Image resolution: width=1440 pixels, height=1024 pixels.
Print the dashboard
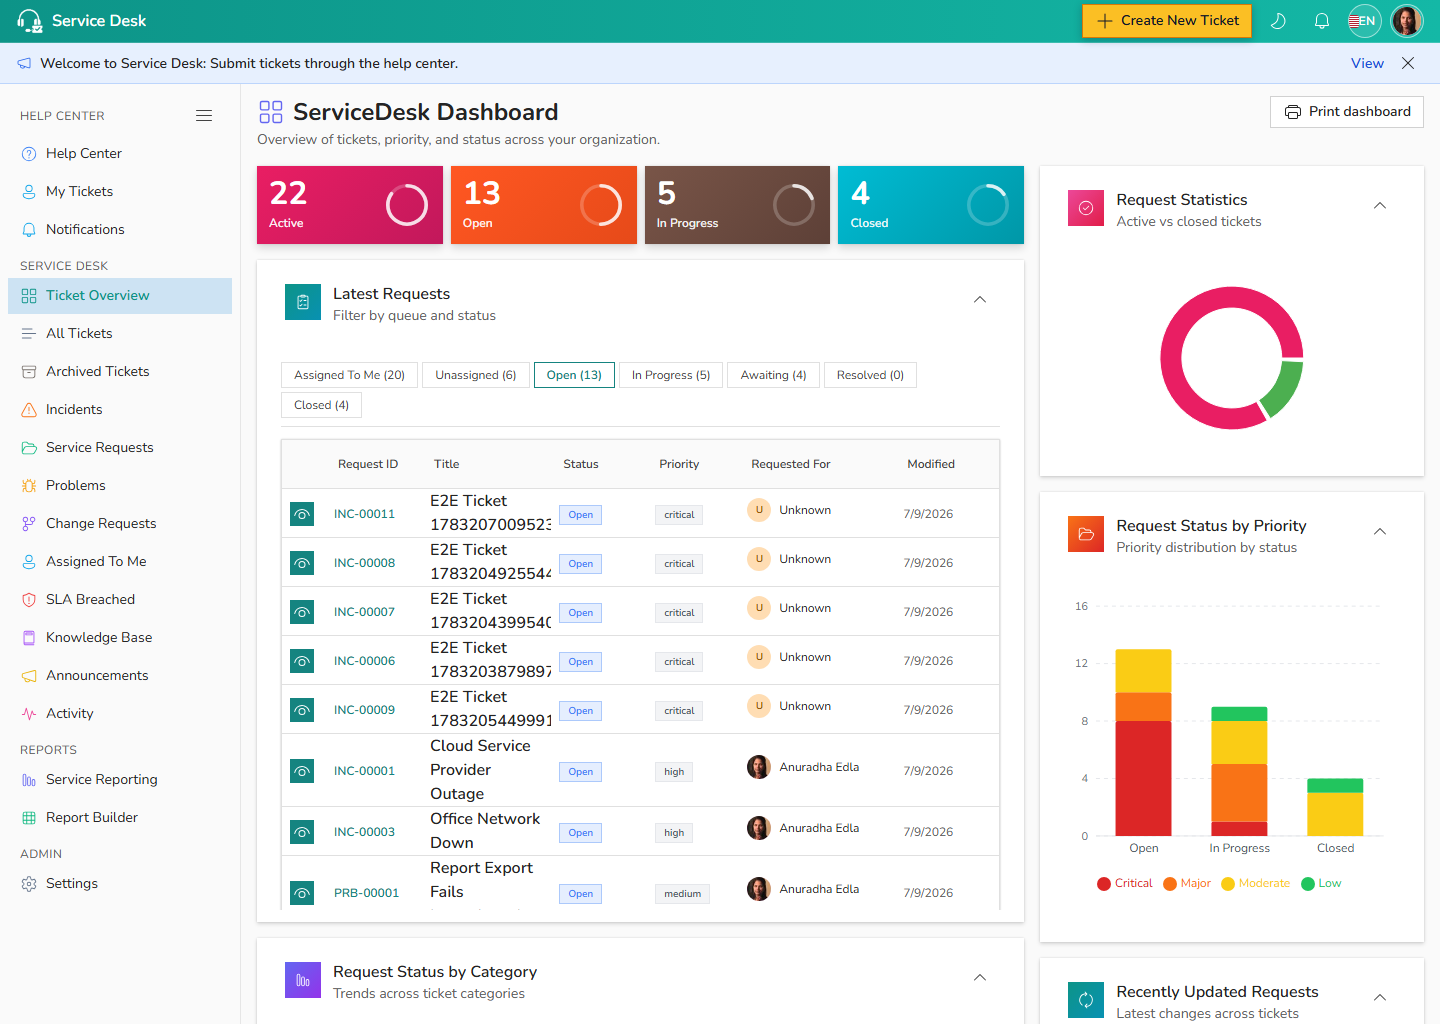click(1347, 112)
